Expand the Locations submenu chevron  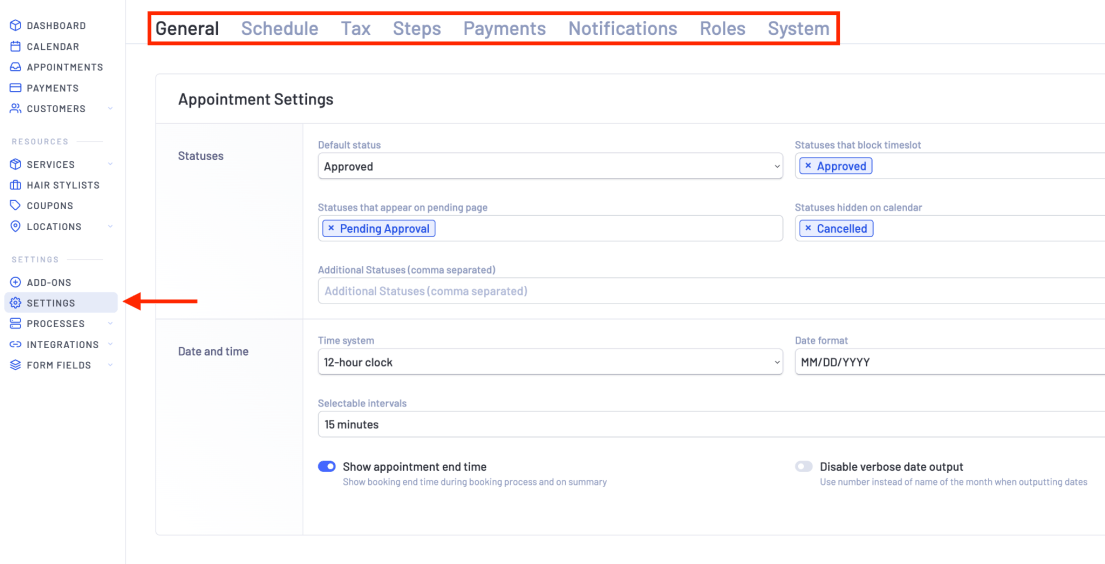tap(110, 226)
